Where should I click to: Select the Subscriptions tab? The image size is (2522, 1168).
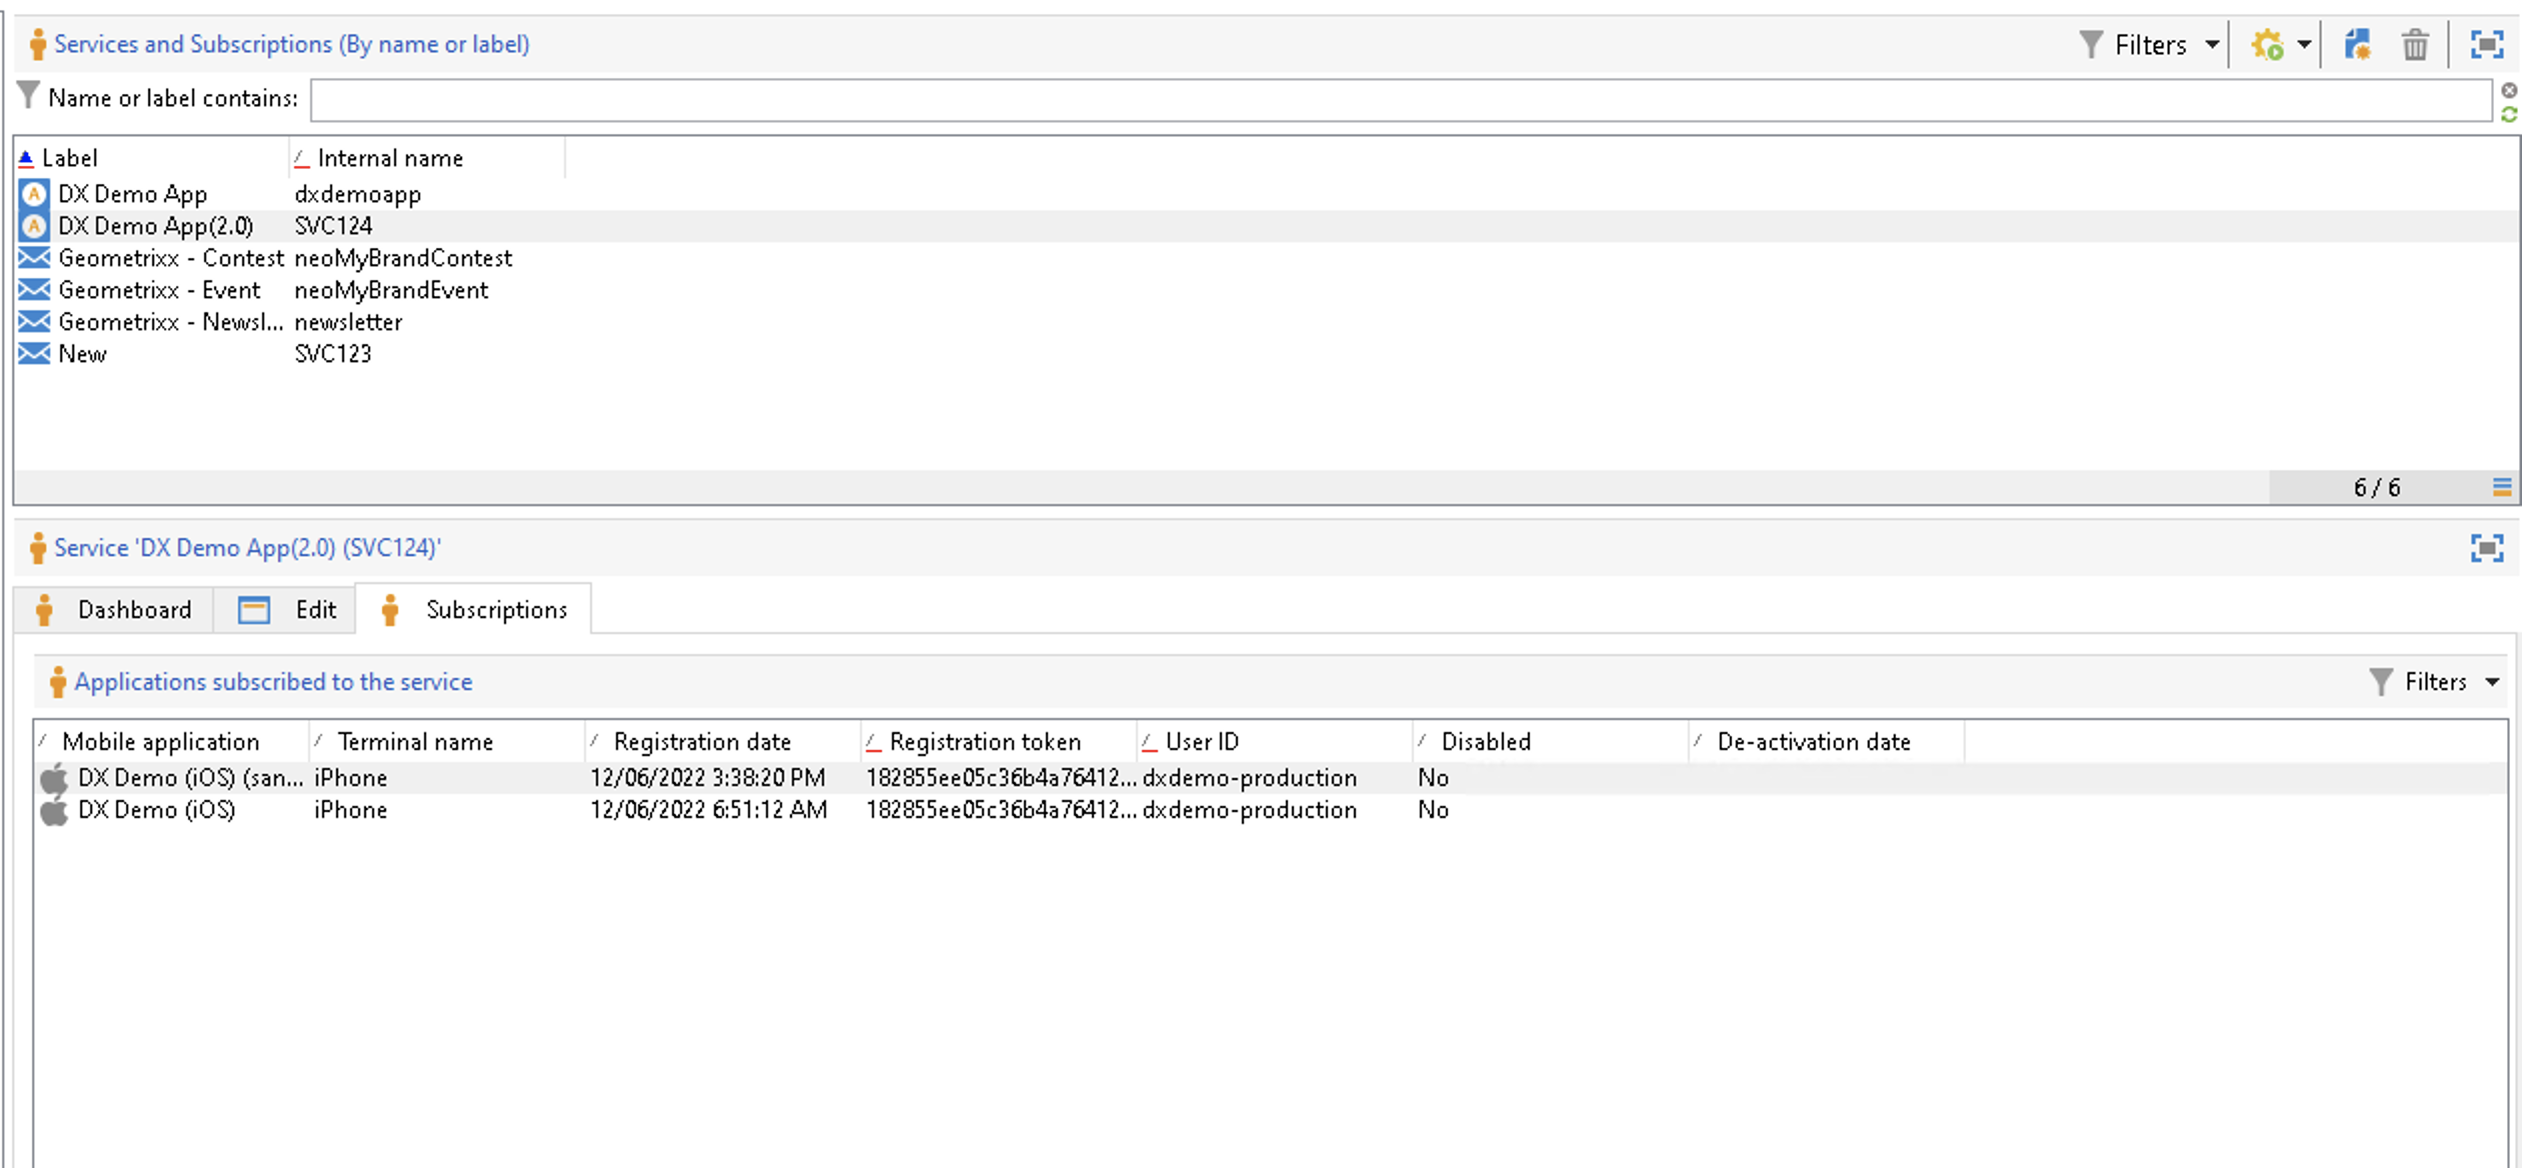(474, 610)
